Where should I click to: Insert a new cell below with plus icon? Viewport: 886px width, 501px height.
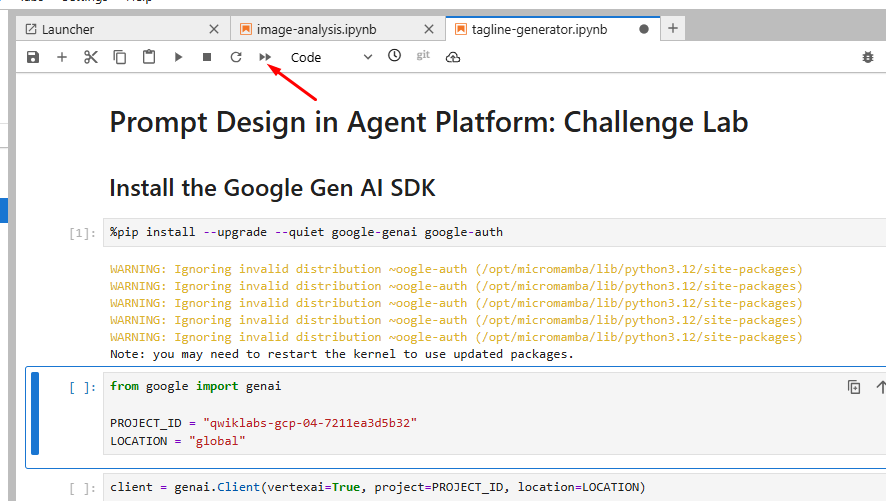62,57
